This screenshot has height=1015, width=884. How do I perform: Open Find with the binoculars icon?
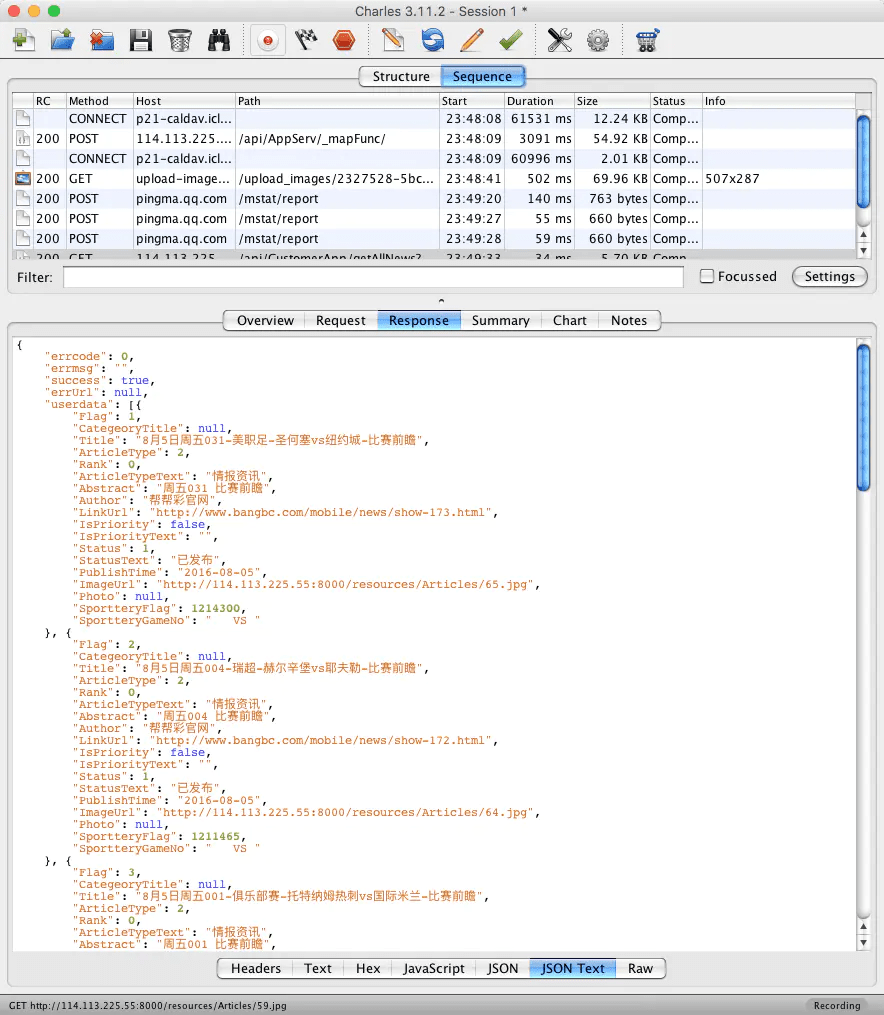[219, 40]
